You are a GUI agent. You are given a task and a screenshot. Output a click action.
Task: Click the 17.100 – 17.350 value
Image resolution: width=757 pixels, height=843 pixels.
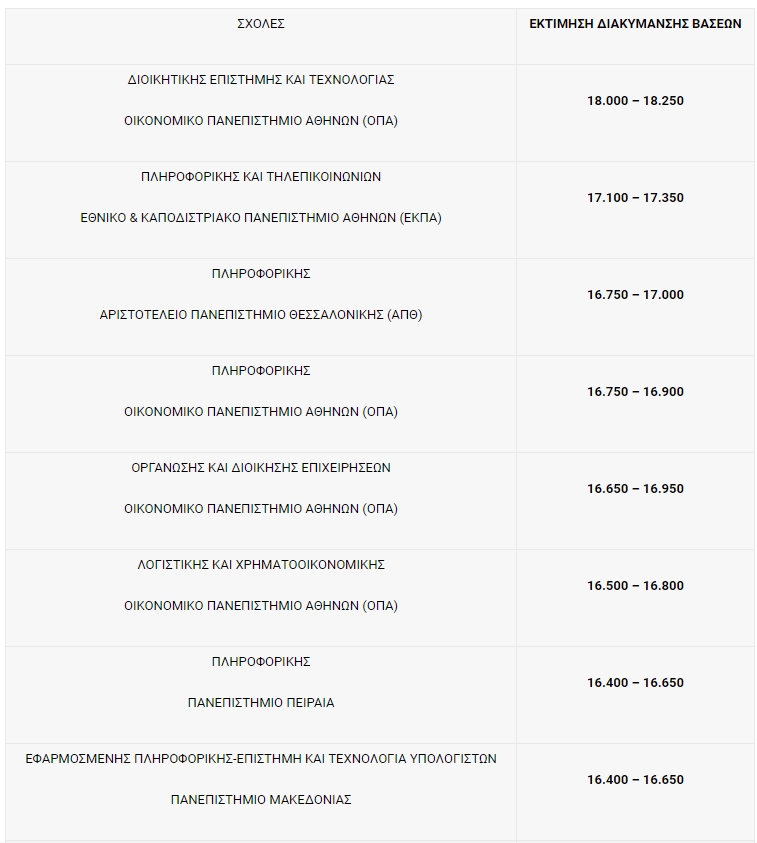[x=635, y=198]
